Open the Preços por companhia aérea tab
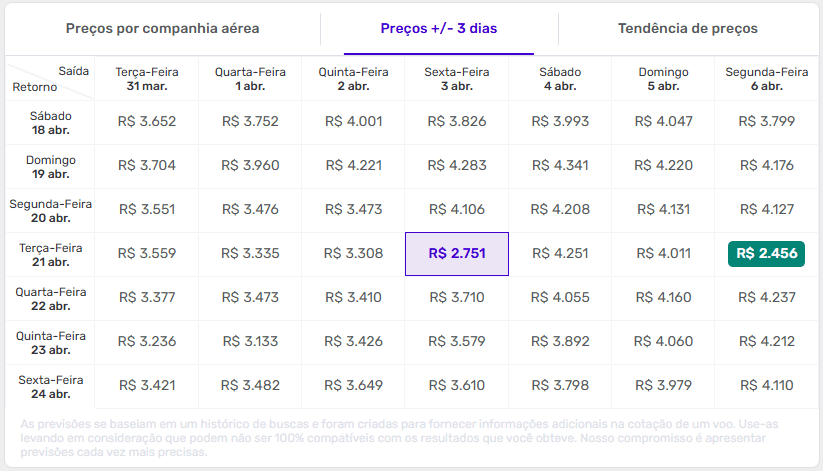This screenshot has height=471, width=823. pyautogui.click(x=162, y=29)
